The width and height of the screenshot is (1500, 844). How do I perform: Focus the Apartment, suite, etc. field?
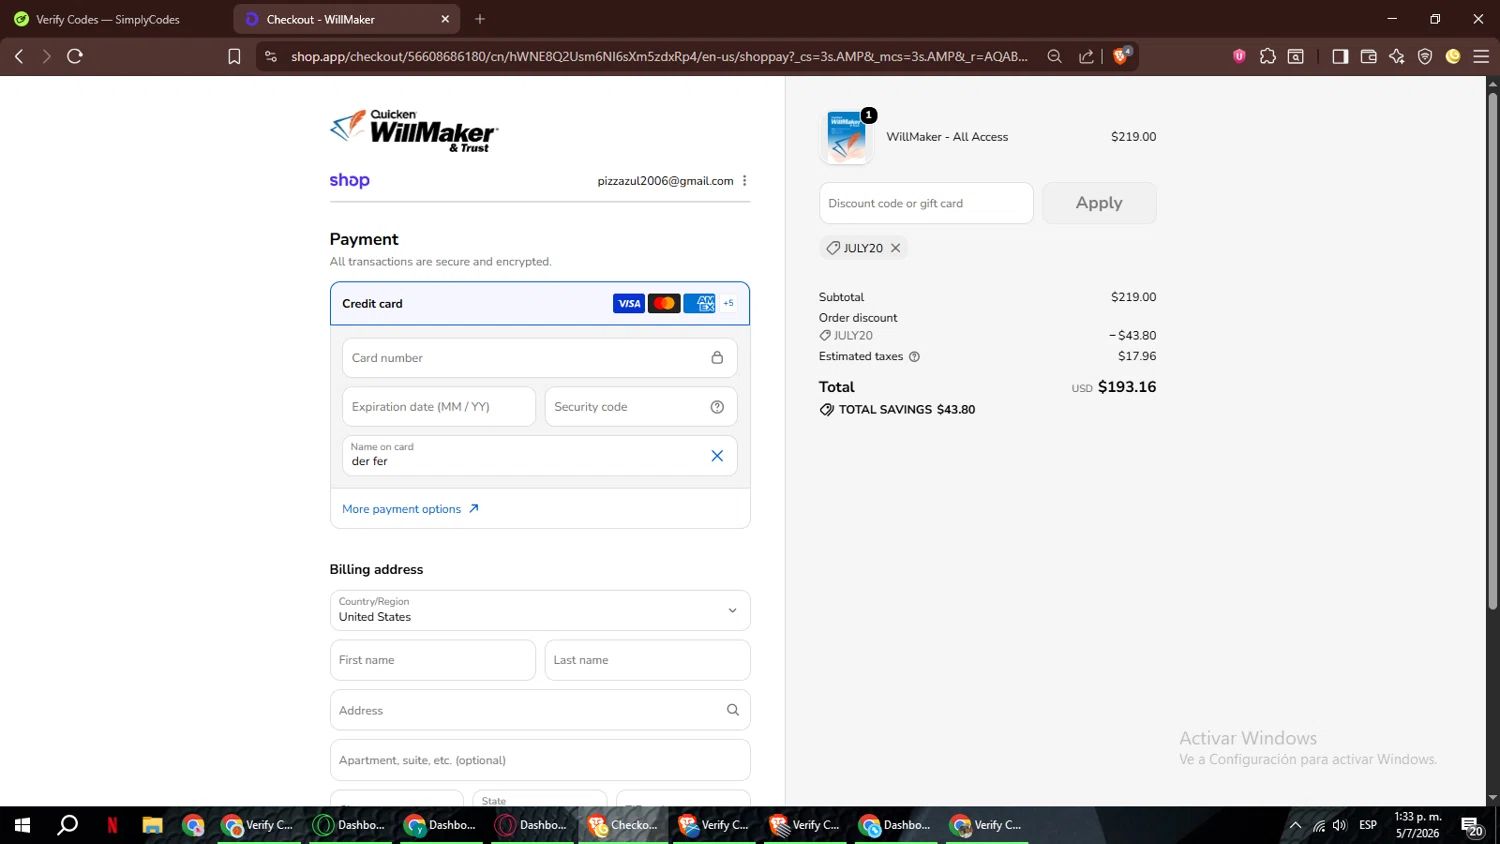click(540, 760)
